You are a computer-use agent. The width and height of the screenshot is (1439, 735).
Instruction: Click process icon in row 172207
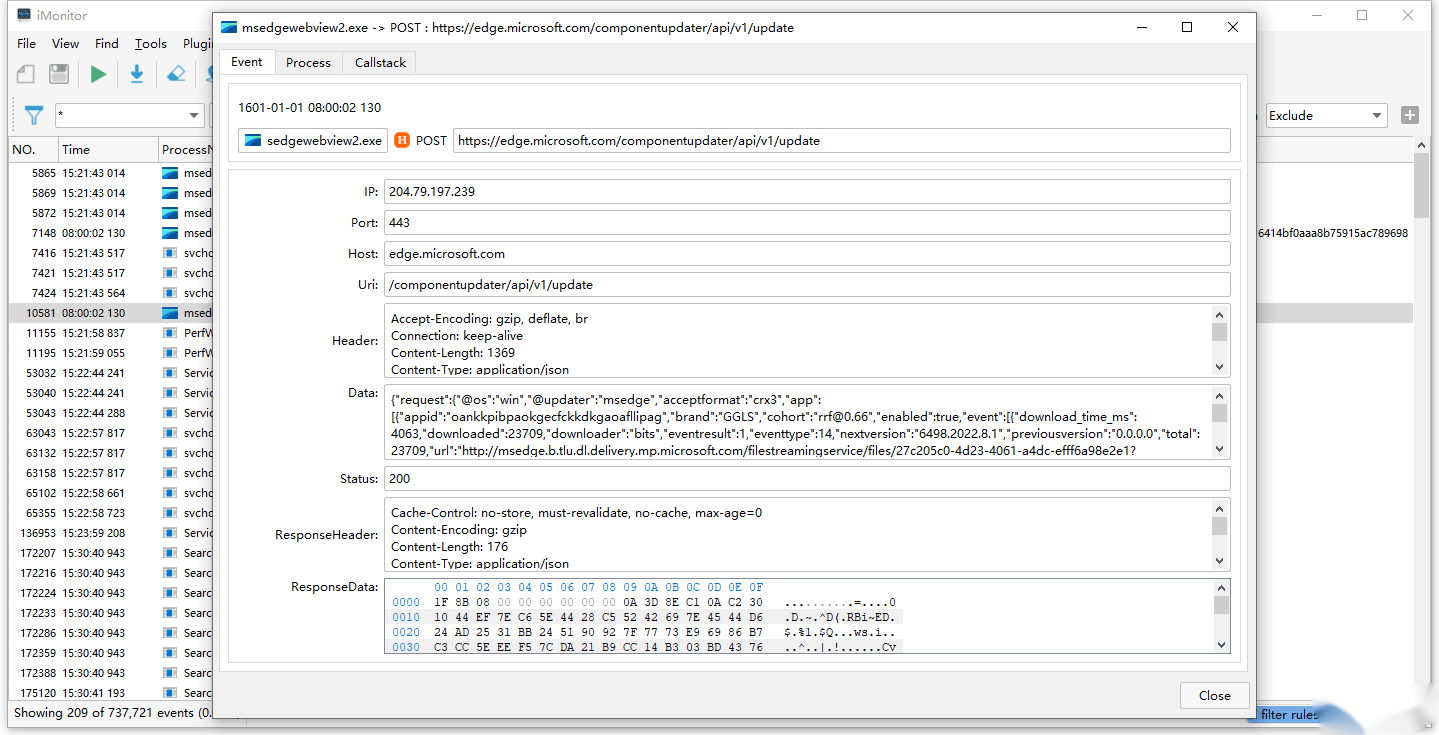pos(170,553)
